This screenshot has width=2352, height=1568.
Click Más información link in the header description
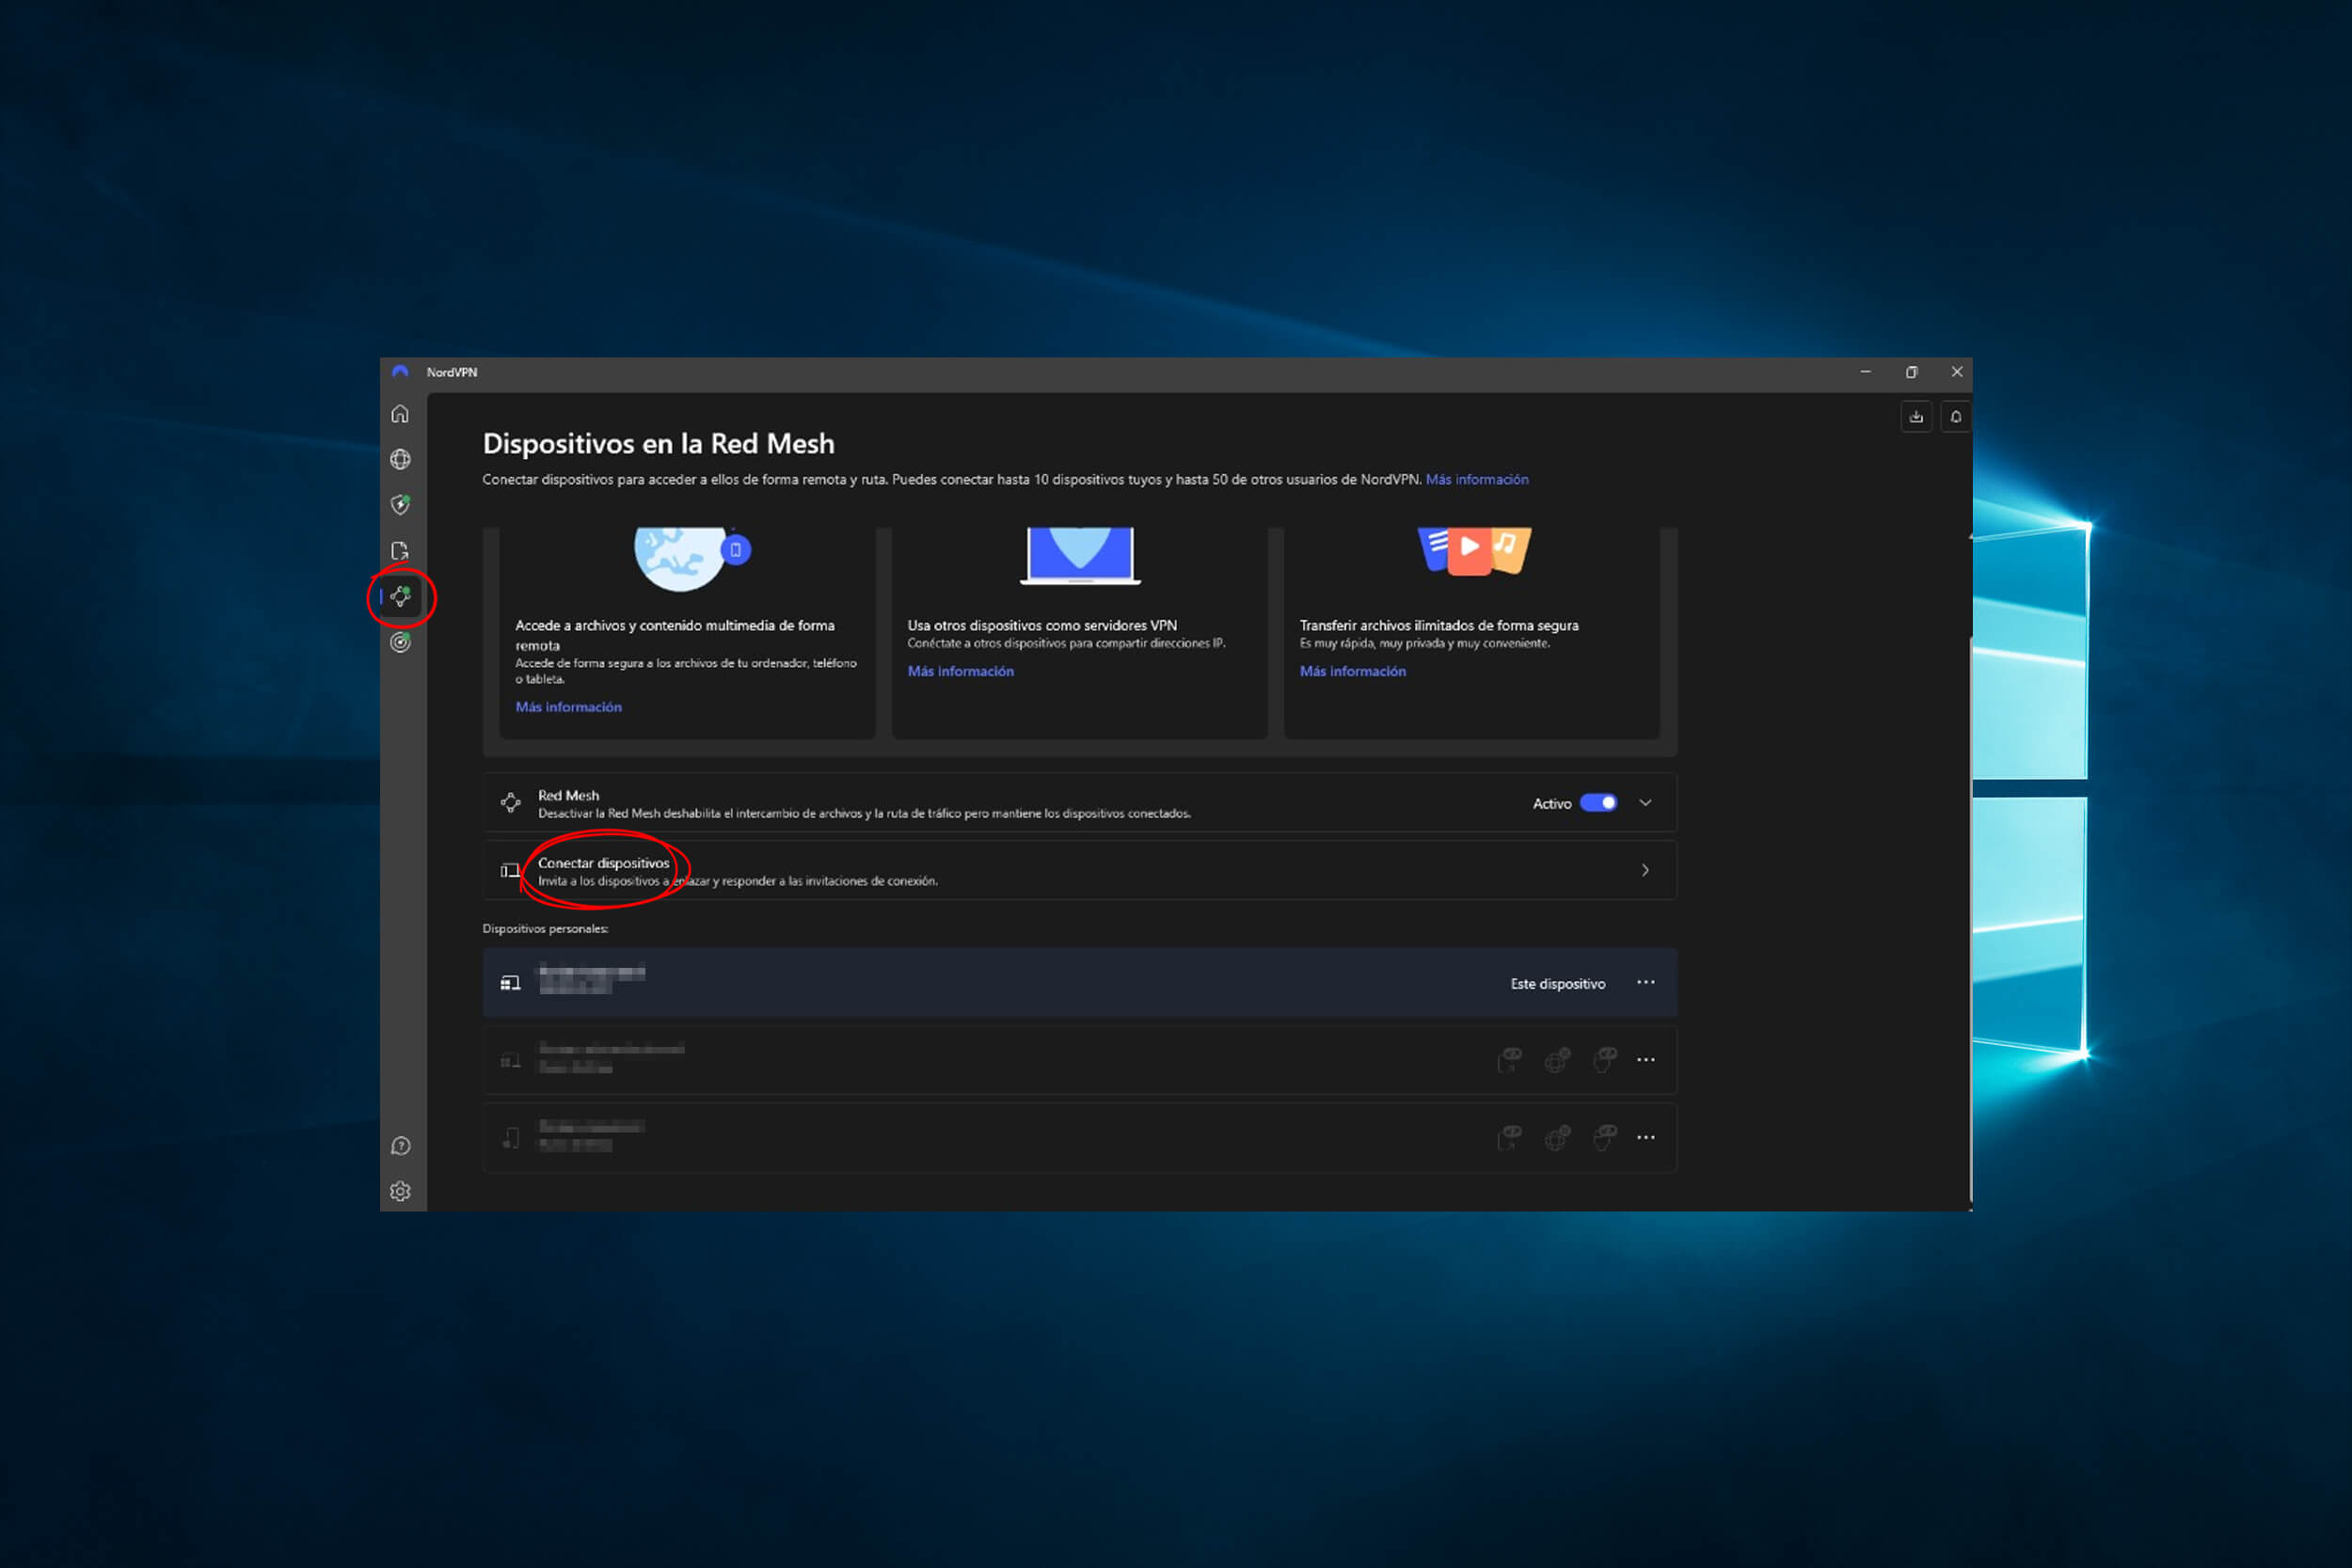[1477, 480]
